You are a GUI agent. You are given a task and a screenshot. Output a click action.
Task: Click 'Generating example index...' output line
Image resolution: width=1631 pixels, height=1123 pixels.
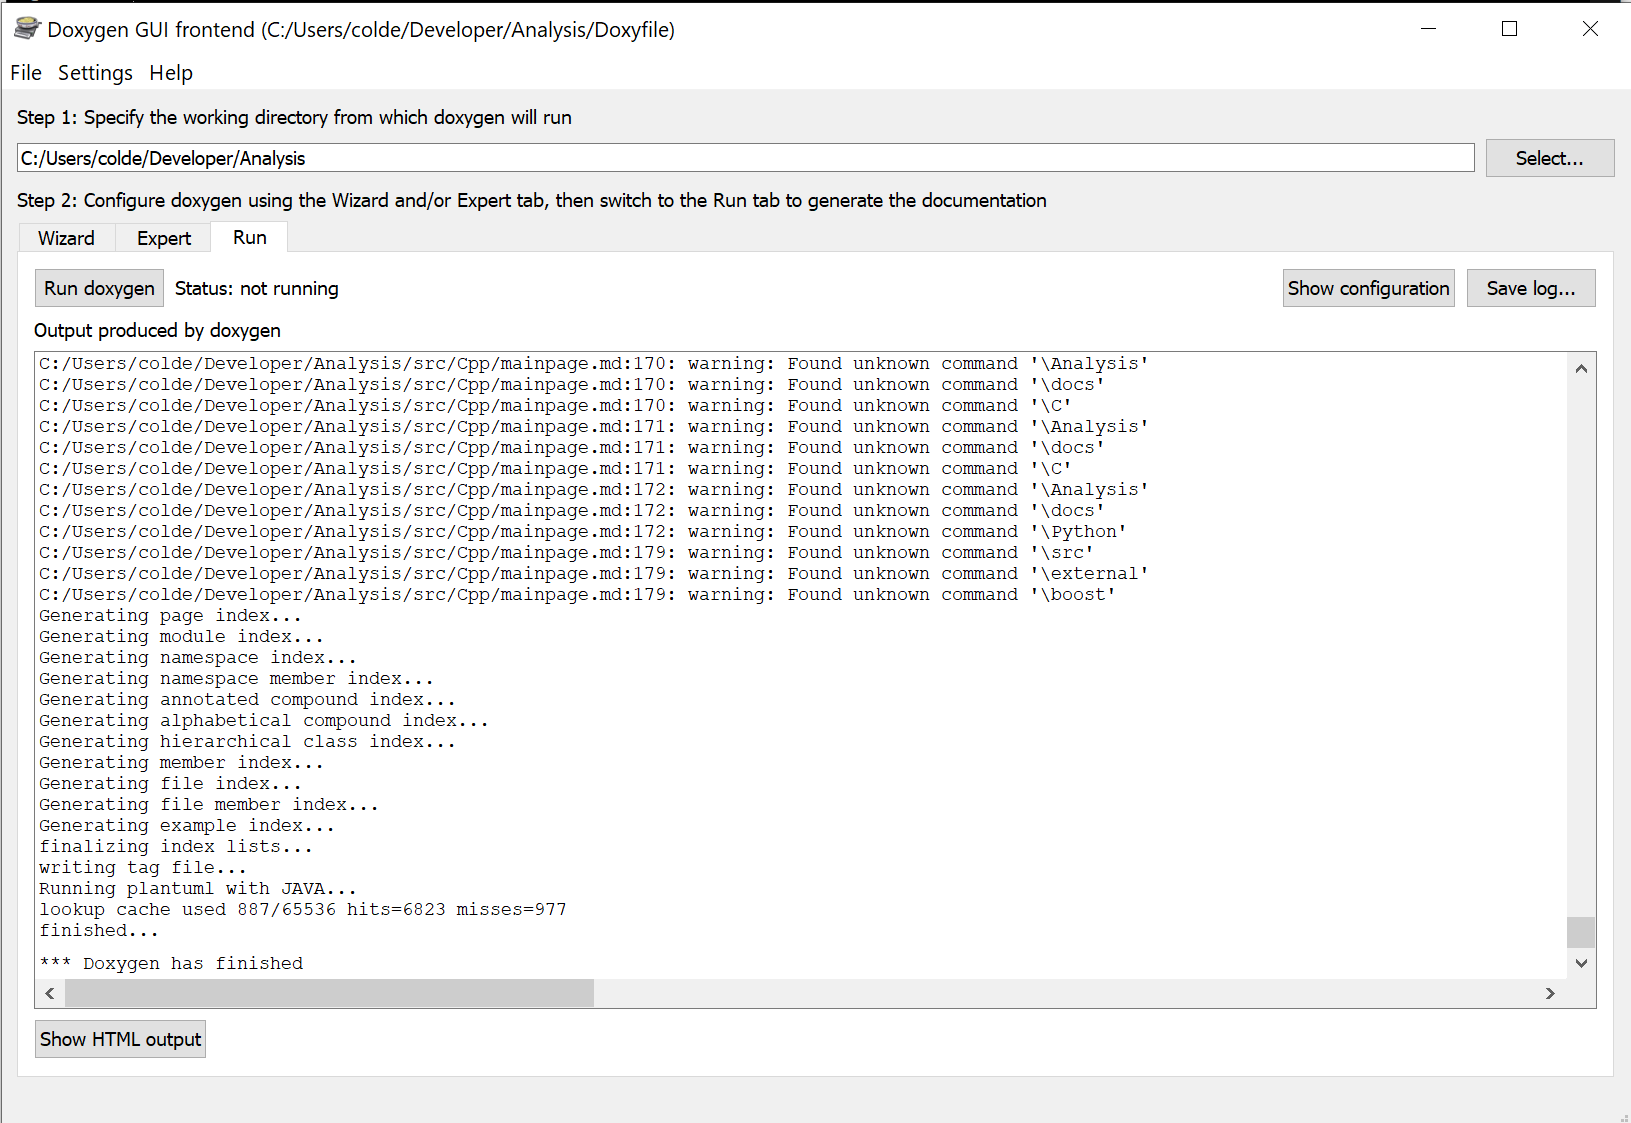187,825
